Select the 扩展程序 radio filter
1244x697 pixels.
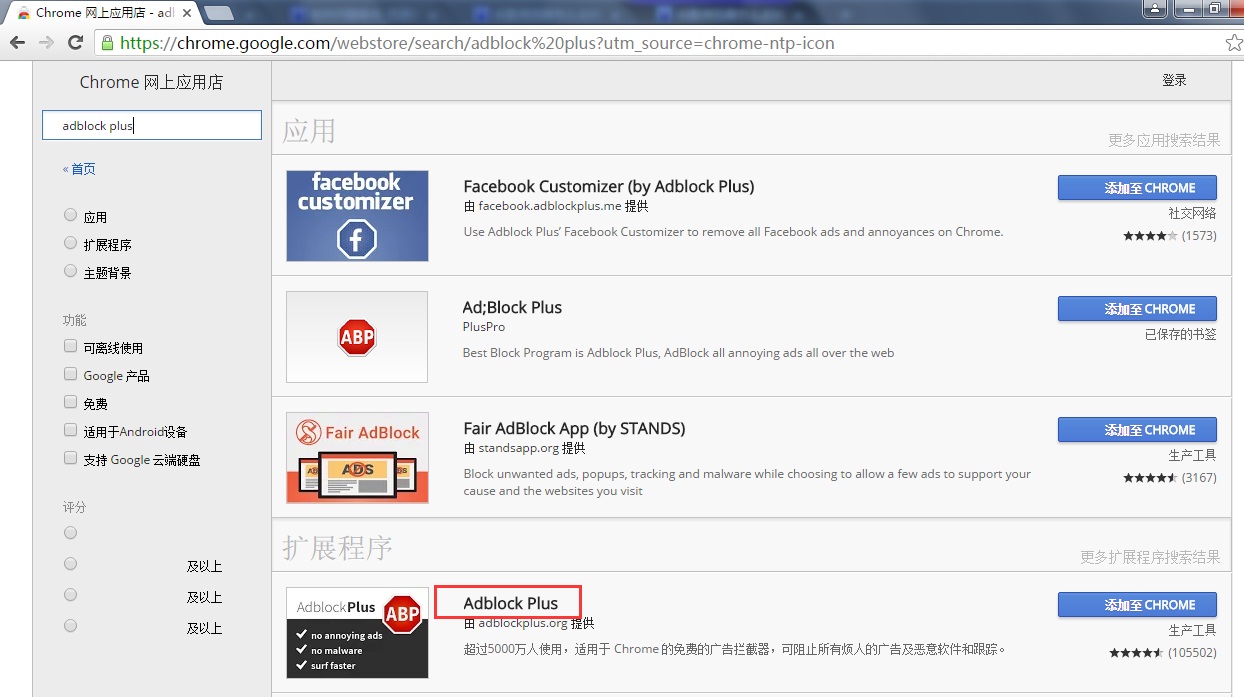point(70,243)
